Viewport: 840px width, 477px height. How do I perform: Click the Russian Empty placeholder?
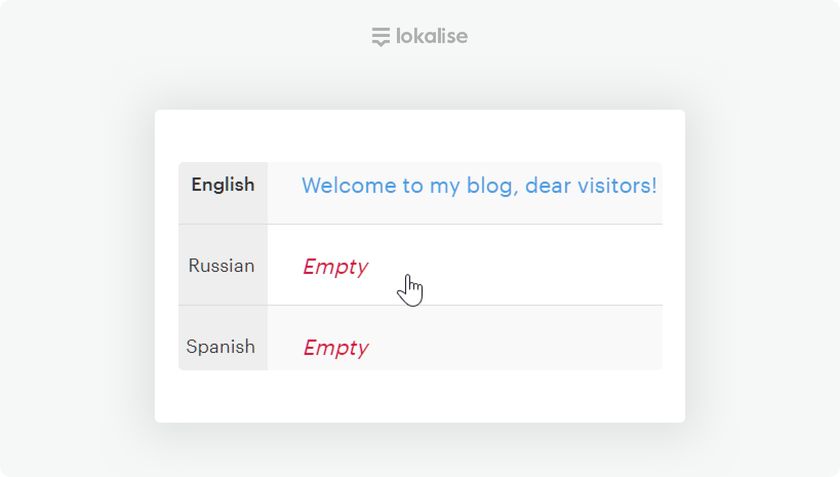pyautogui.click(x=335, y=267)
